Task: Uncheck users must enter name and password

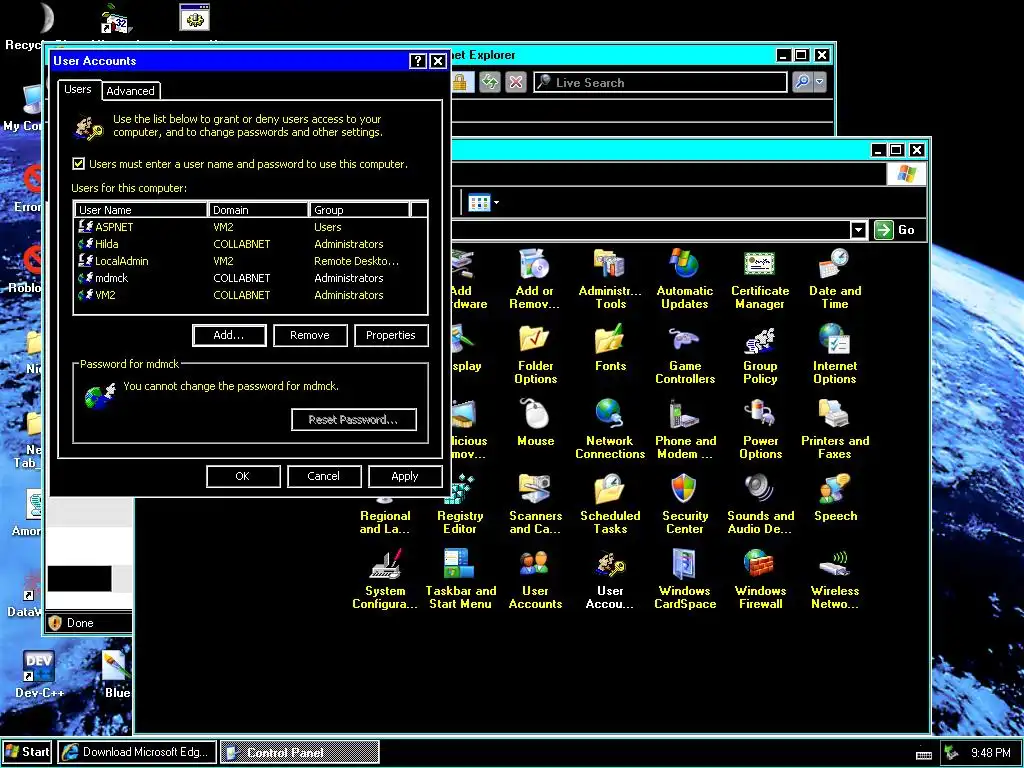Action: [x=78, y=164]
